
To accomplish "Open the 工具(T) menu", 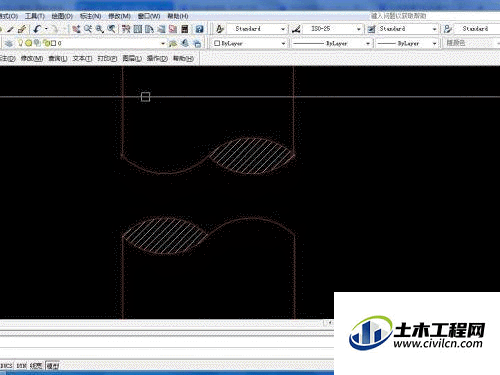I will coord(35,16).
